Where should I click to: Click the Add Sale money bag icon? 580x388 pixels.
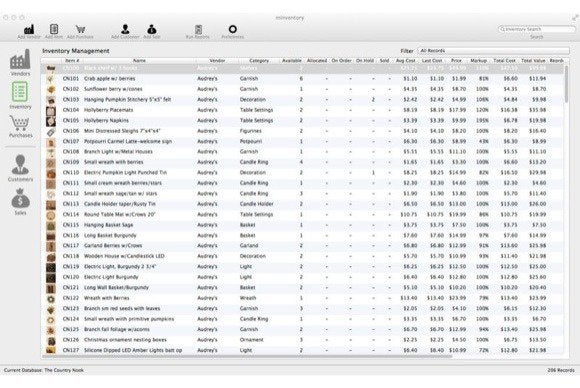point(152,29)
